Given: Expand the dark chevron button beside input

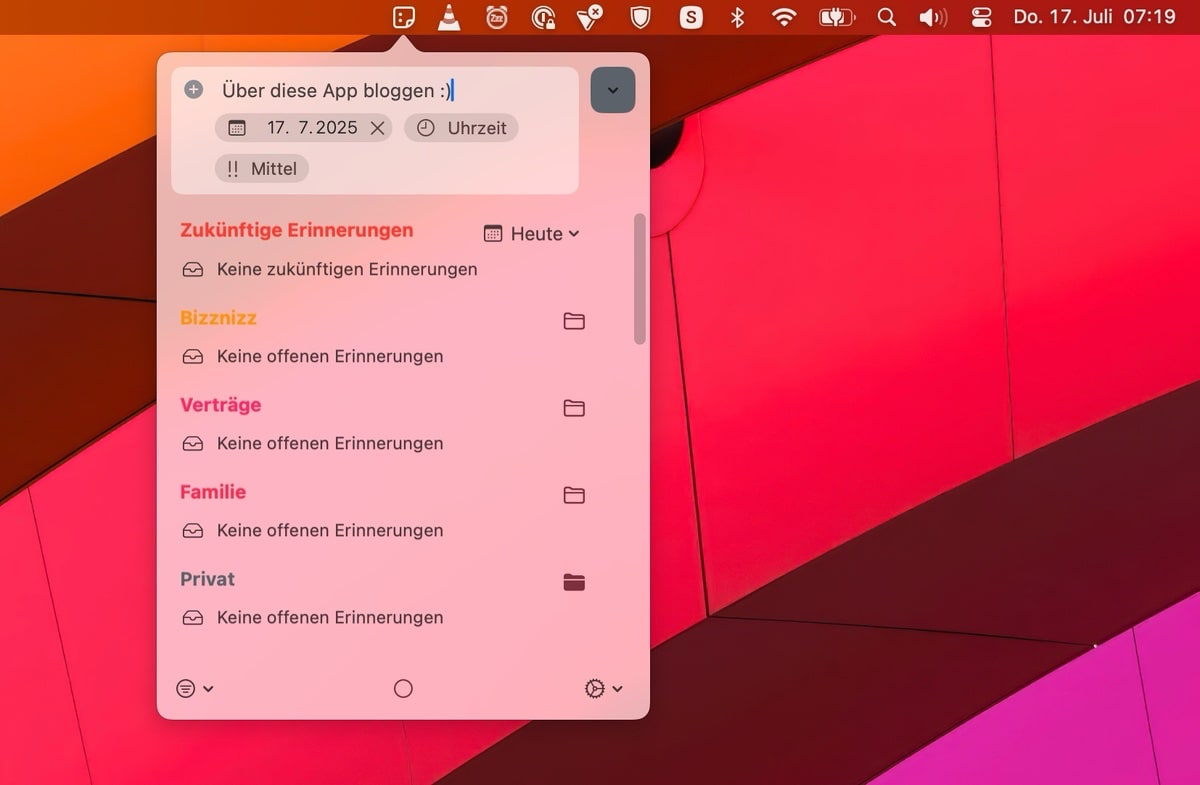Looking at the screenshot, I should (x=613, y=90).
